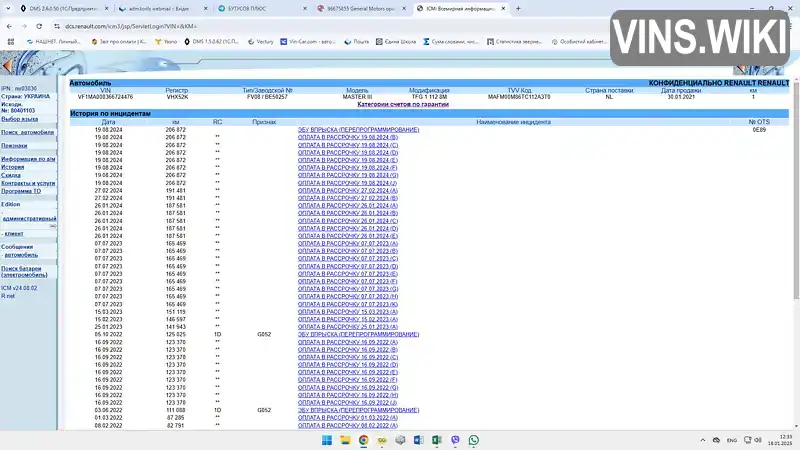Go back using the browser back arrow
Viewport: 800px width, 450px height.
[9, 26]
